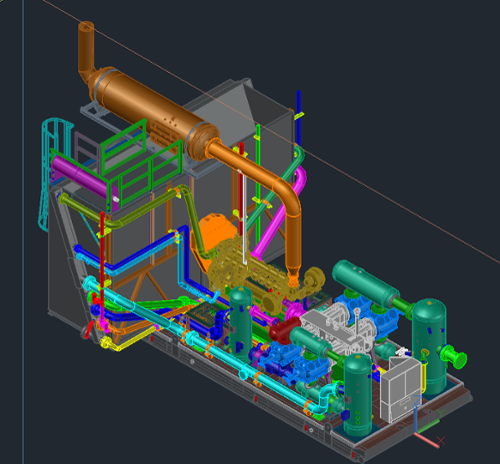Click the tall blue vertical pipe
The image size is (500, 464).
[299, 118]
